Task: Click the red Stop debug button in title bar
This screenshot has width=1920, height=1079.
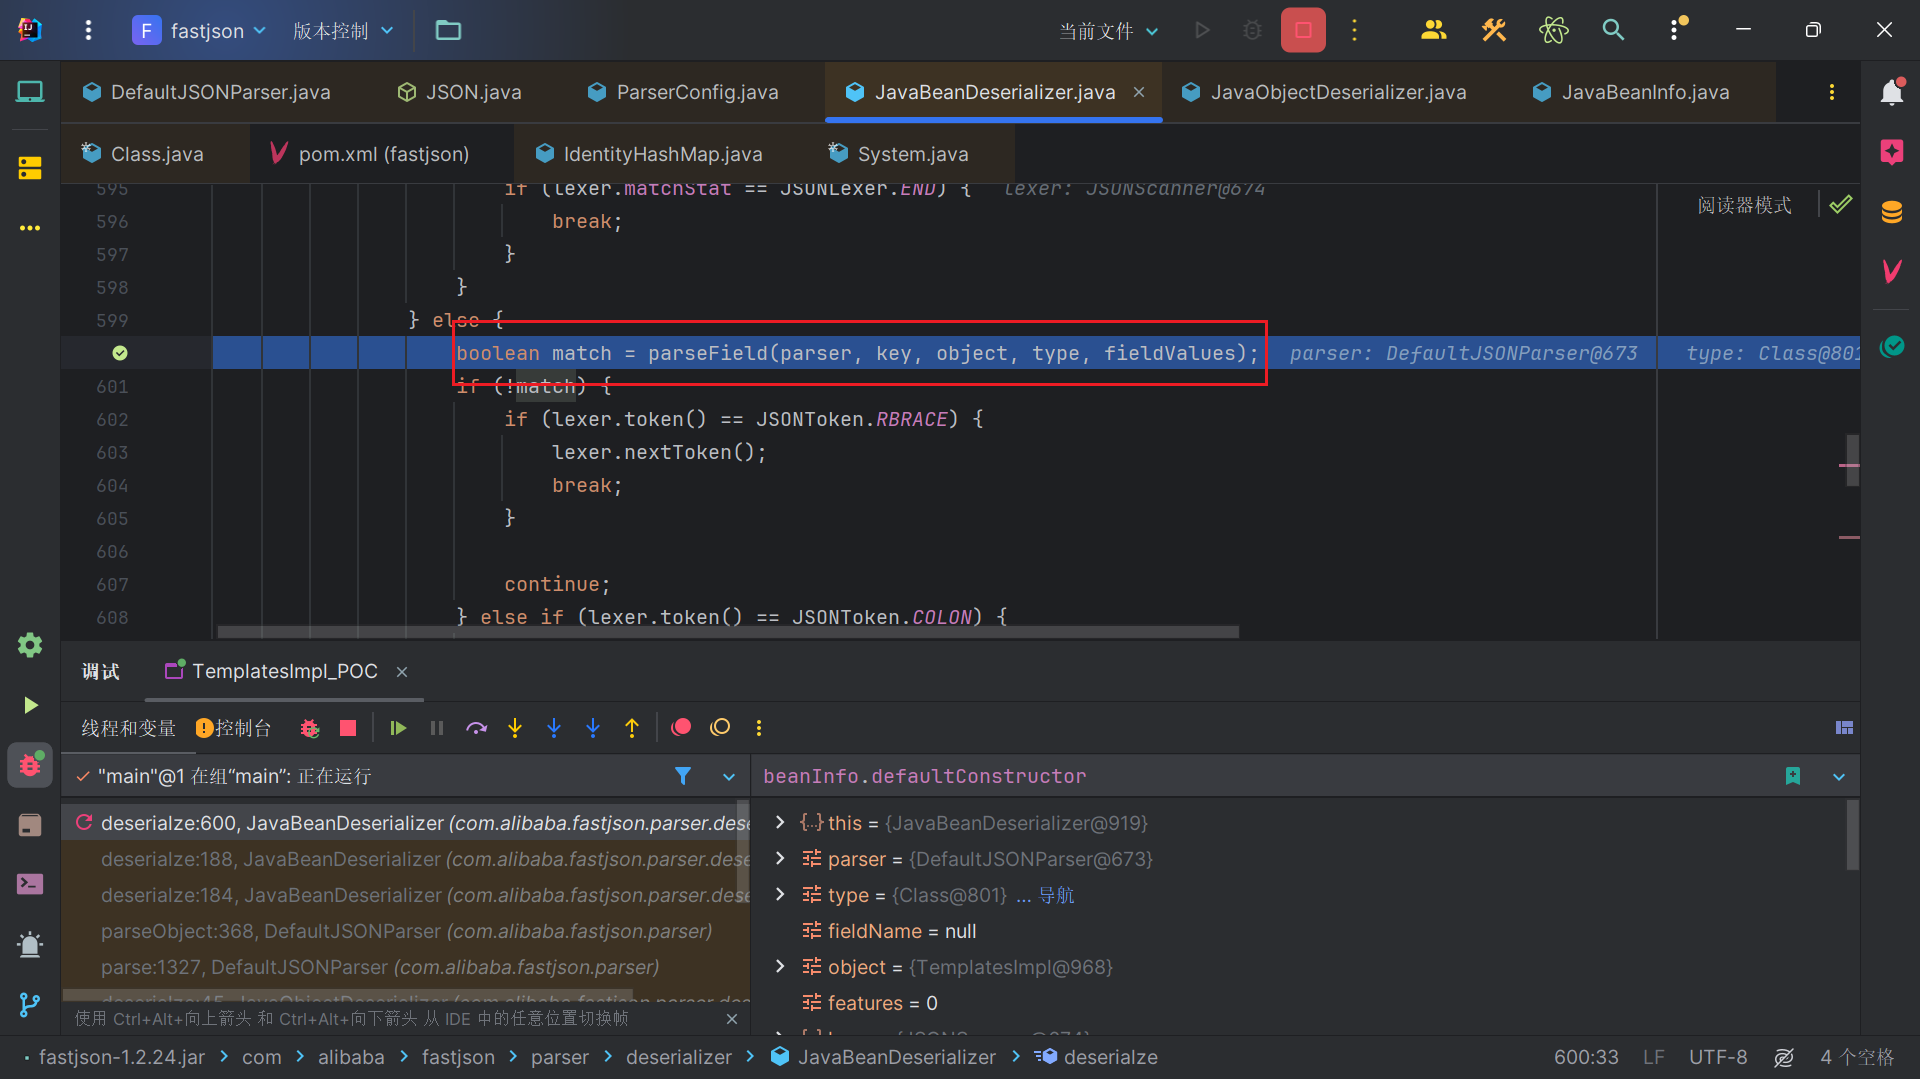Action: (x=1303, y=30)
